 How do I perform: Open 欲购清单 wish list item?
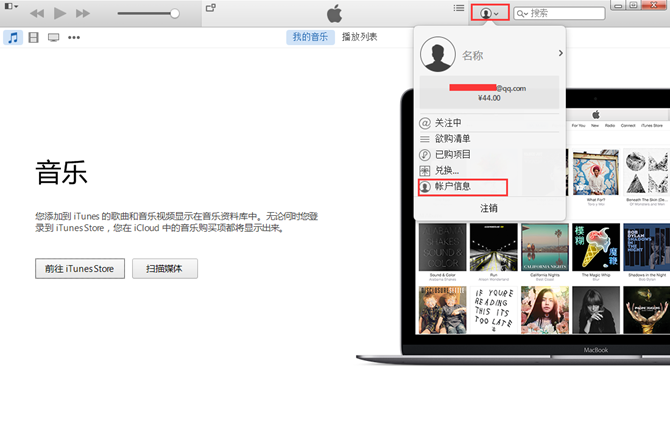coord(489,139)
